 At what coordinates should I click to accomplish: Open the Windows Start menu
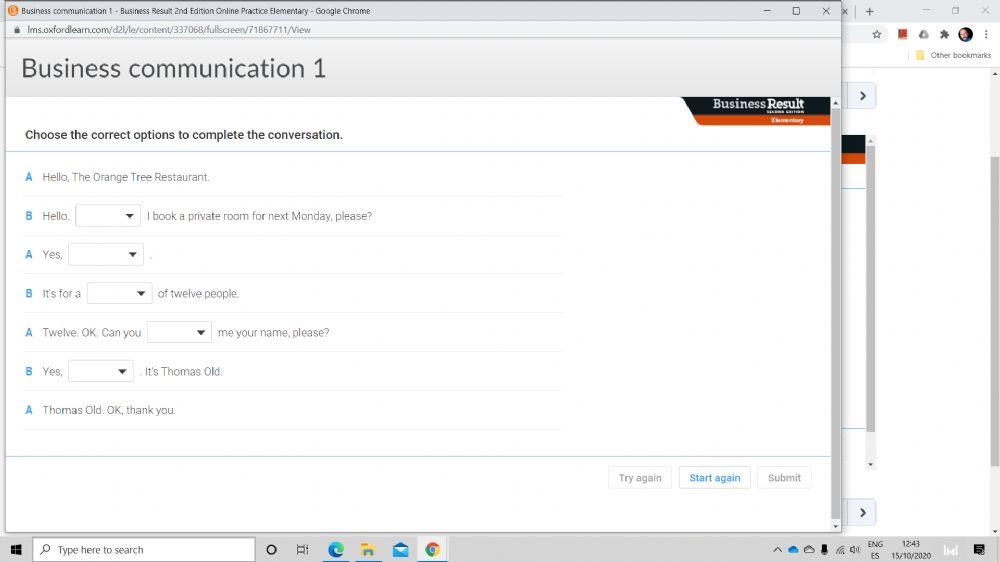pyautogui.click(x=16, y=549)
